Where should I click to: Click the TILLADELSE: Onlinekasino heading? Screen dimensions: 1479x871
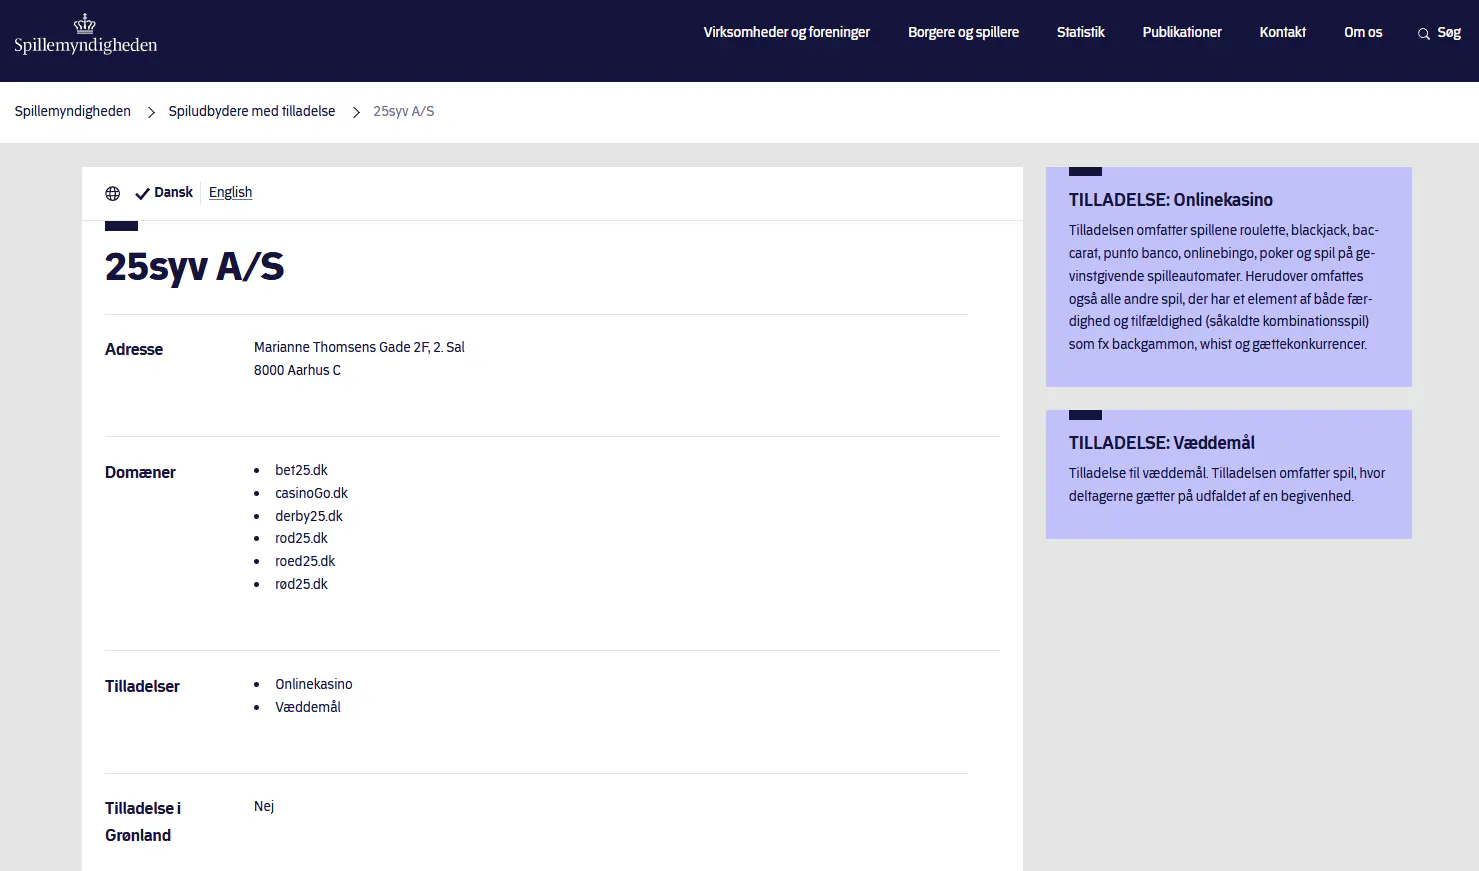(1170, 200)
